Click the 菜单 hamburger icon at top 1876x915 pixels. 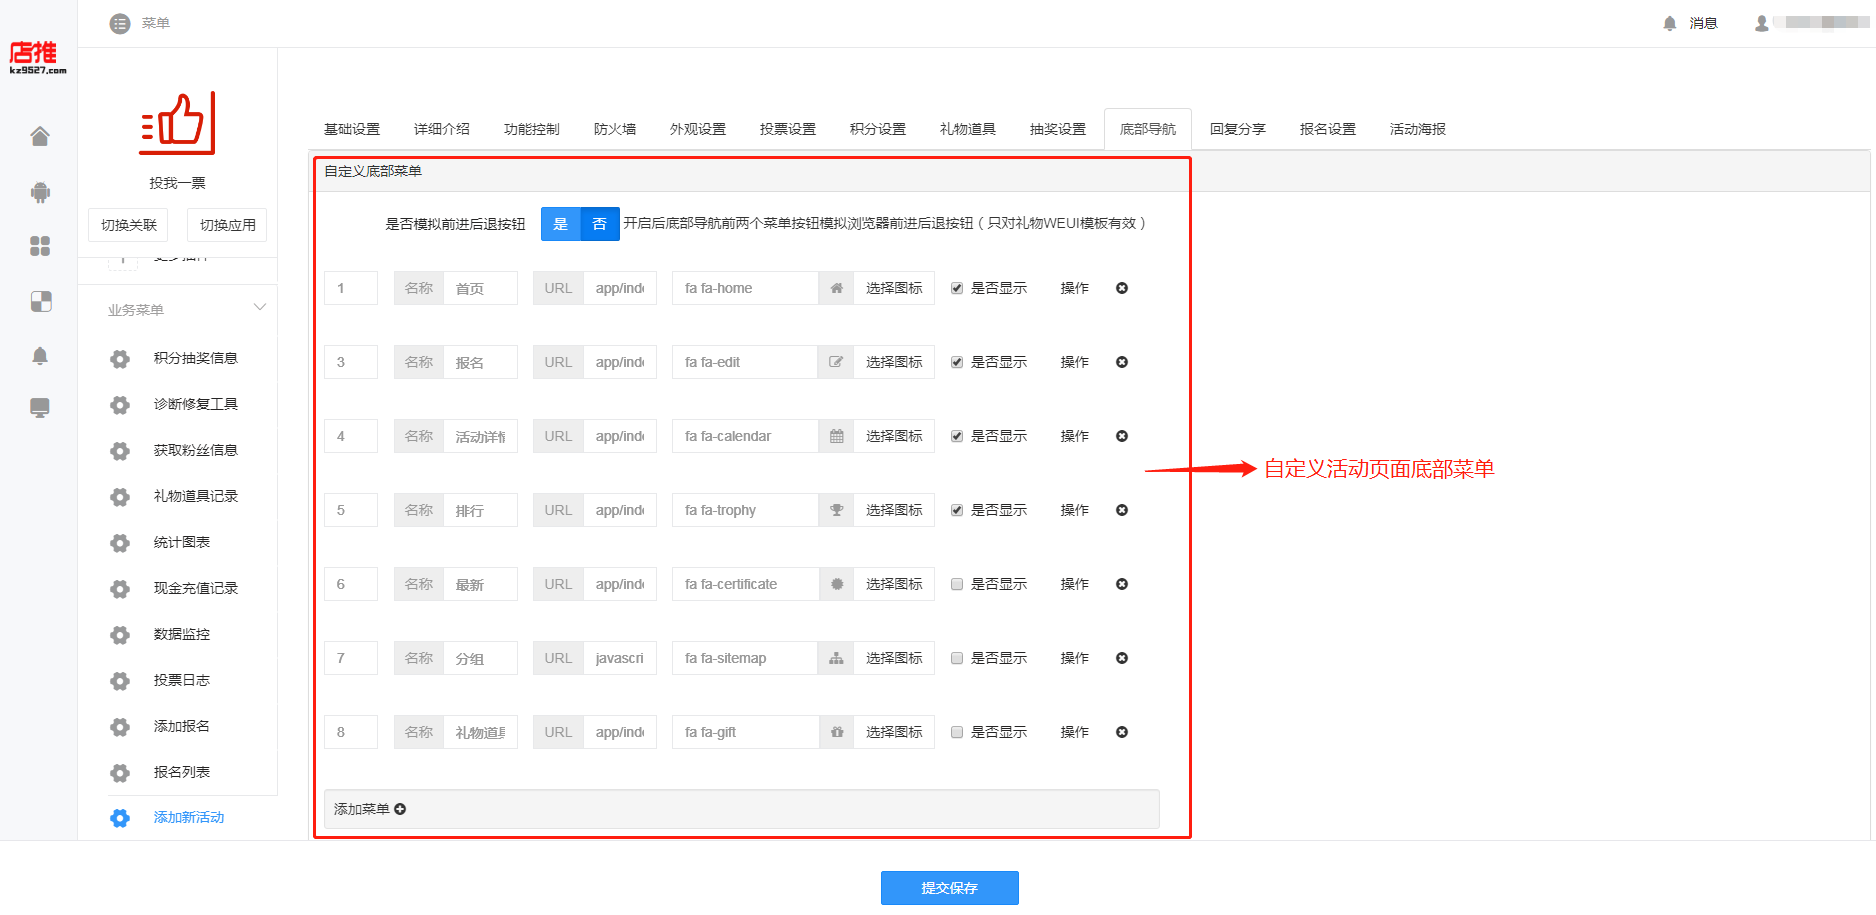120,23
